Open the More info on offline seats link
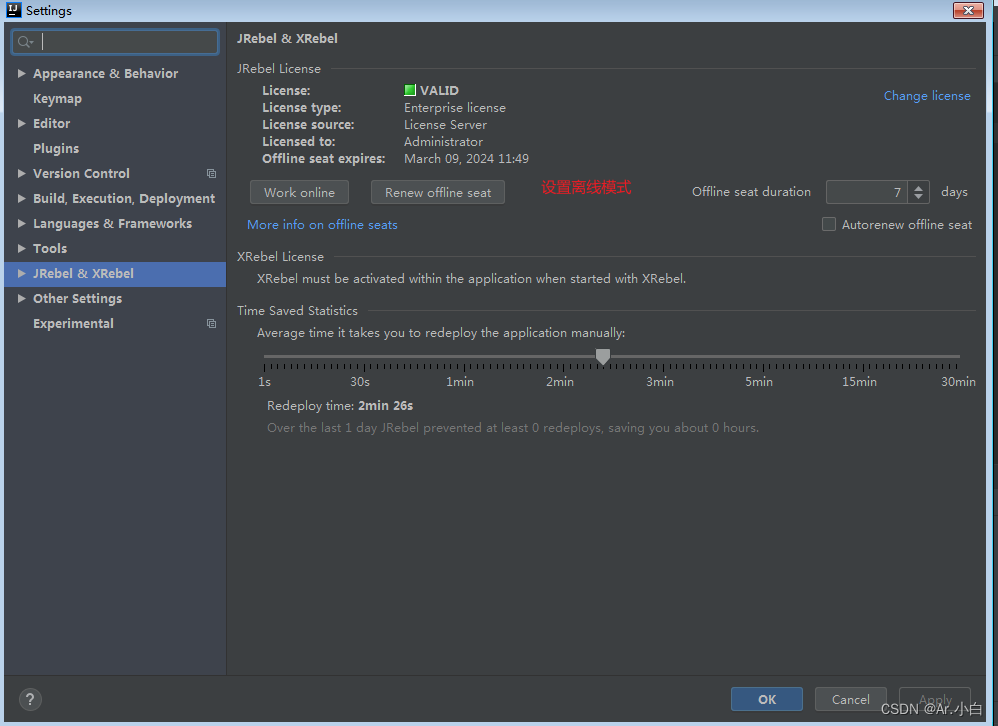998x726 pixels. point(322,225)
